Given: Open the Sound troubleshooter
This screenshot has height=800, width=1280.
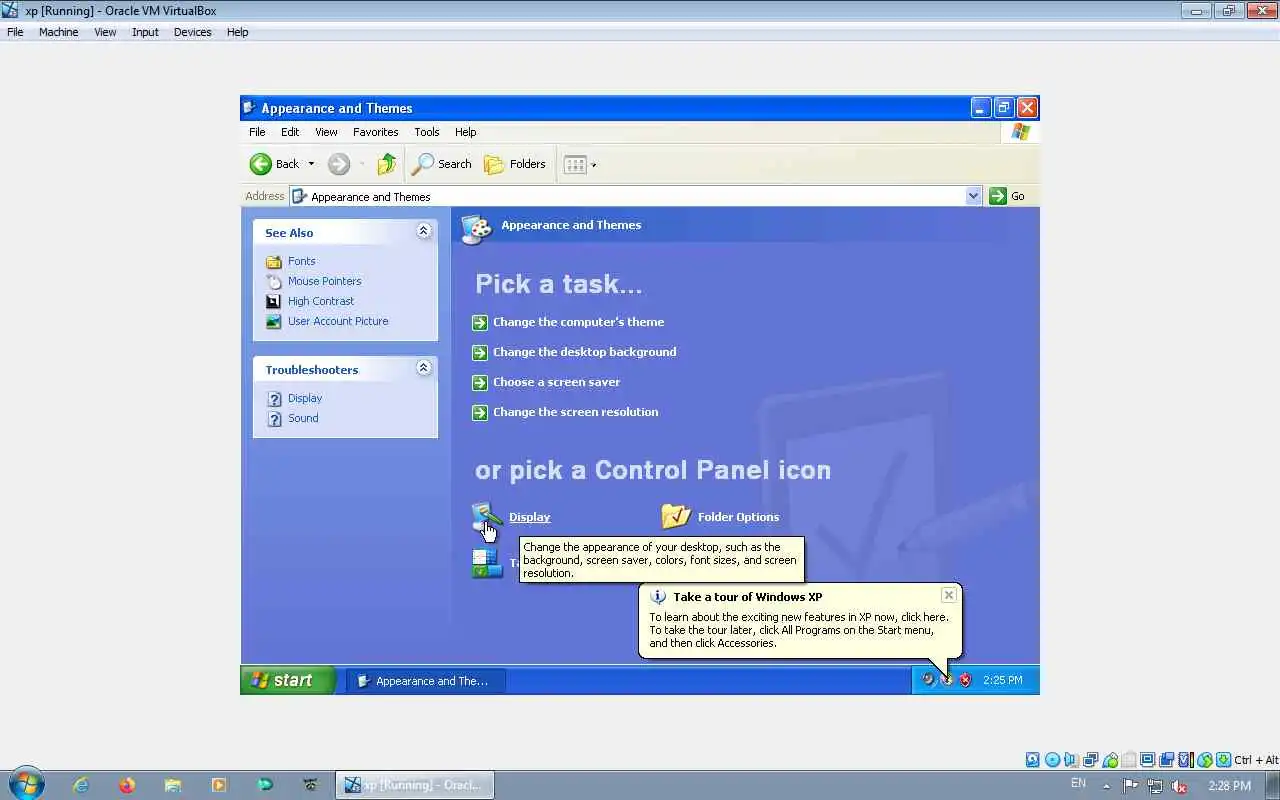Looking at the screenshot, I should point(303,418).
